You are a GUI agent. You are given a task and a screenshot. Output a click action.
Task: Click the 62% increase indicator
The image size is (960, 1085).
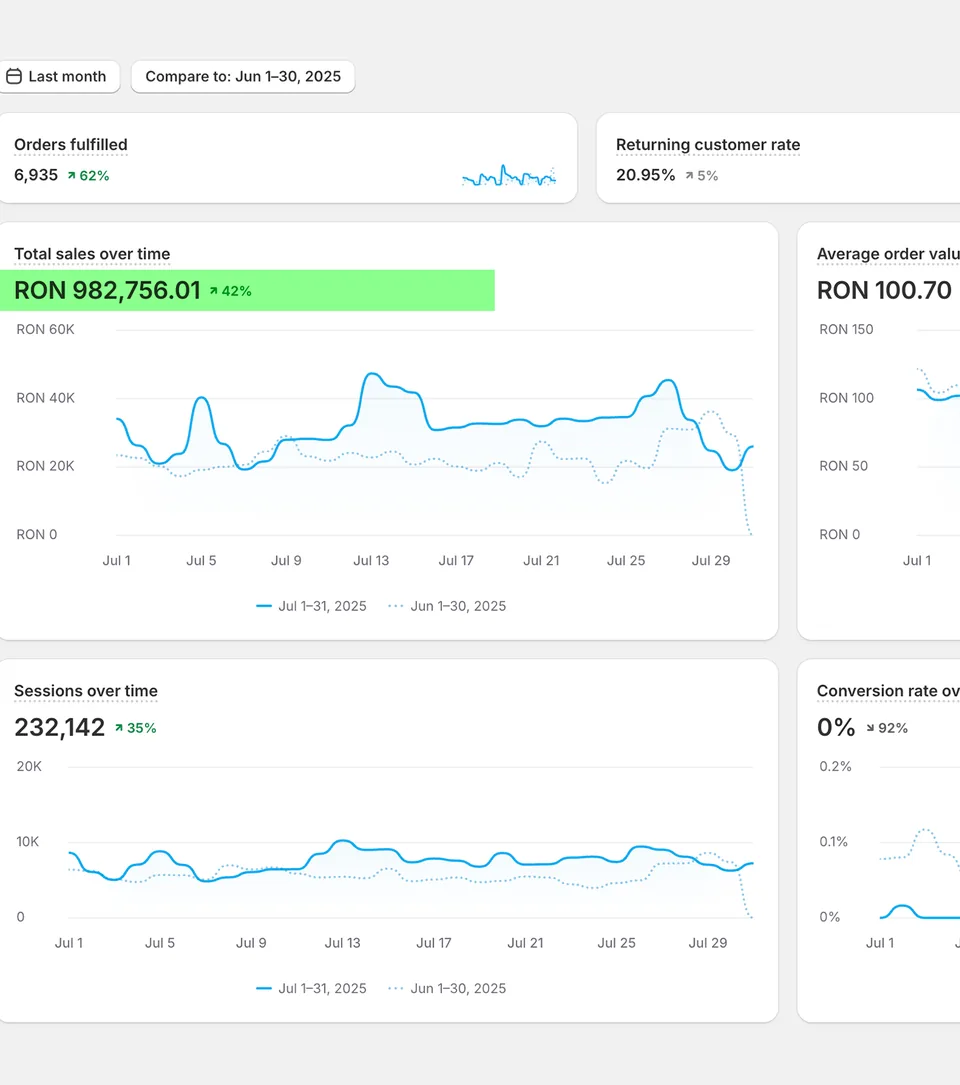click(89, 176)
